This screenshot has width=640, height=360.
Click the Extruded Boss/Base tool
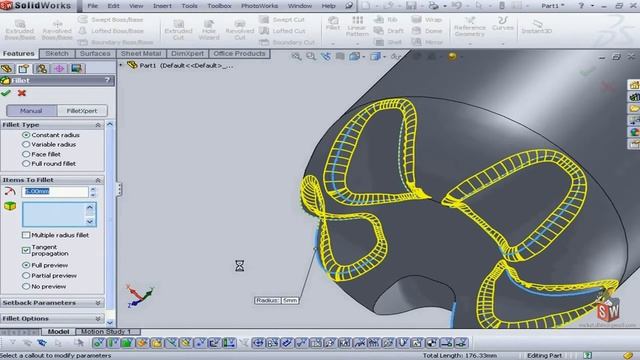tap(20, 30)
